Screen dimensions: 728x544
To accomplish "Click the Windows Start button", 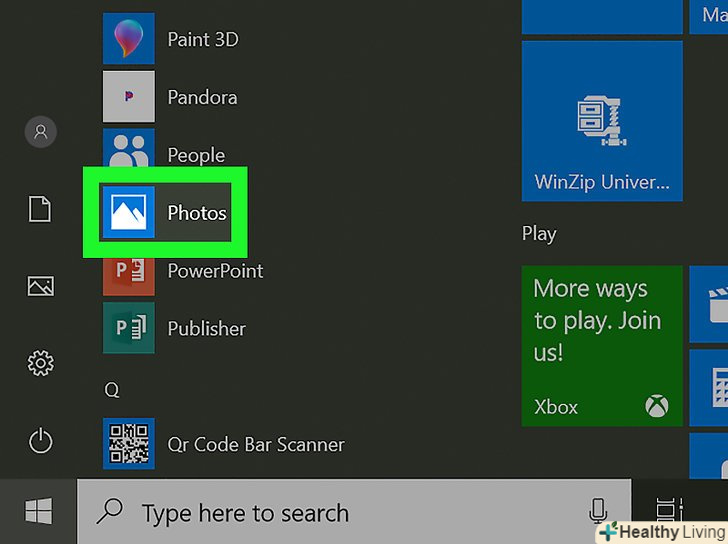I will click(x=39, y=511).
